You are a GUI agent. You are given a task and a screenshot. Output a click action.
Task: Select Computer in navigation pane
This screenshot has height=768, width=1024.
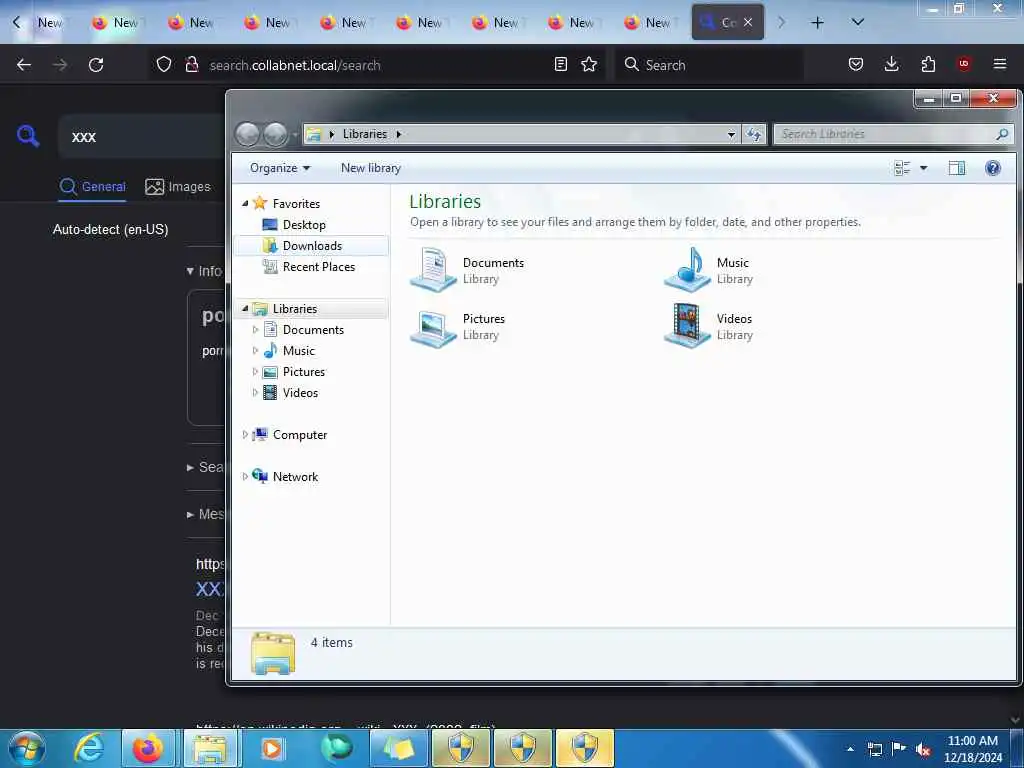coord(300,434)
